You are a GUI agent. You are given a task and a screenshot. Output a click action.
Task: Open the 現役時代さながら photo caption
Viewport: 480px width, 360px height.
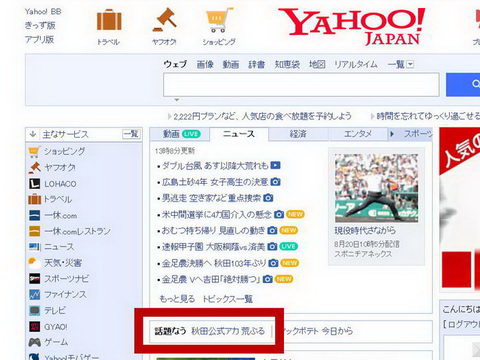click(365, 230)
